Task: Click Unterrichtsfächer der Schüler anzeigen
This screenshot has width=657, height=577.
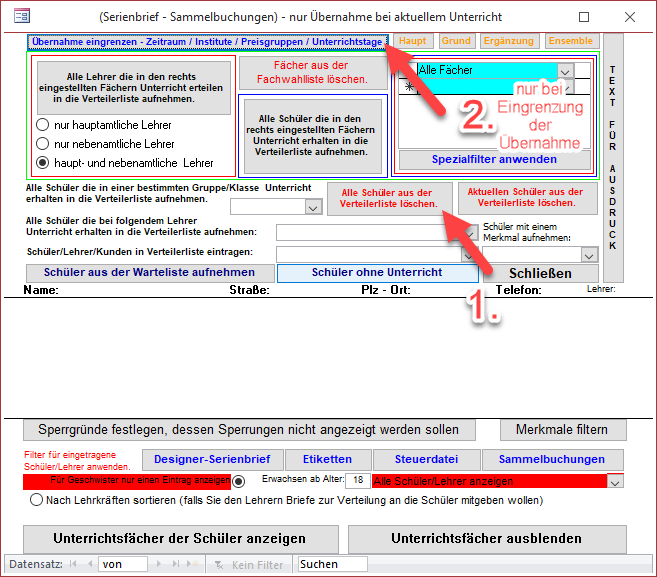Action: click(180, 539)
